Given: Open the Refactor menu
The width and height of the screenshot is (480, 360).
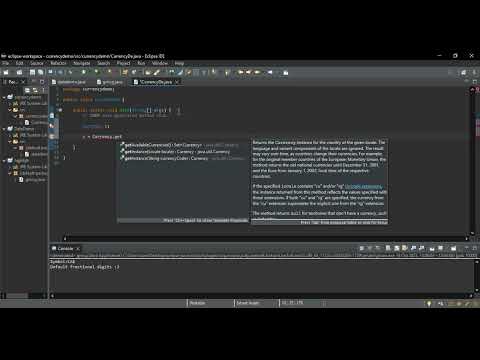Looking at the screenshot, I should coord(58,63).
